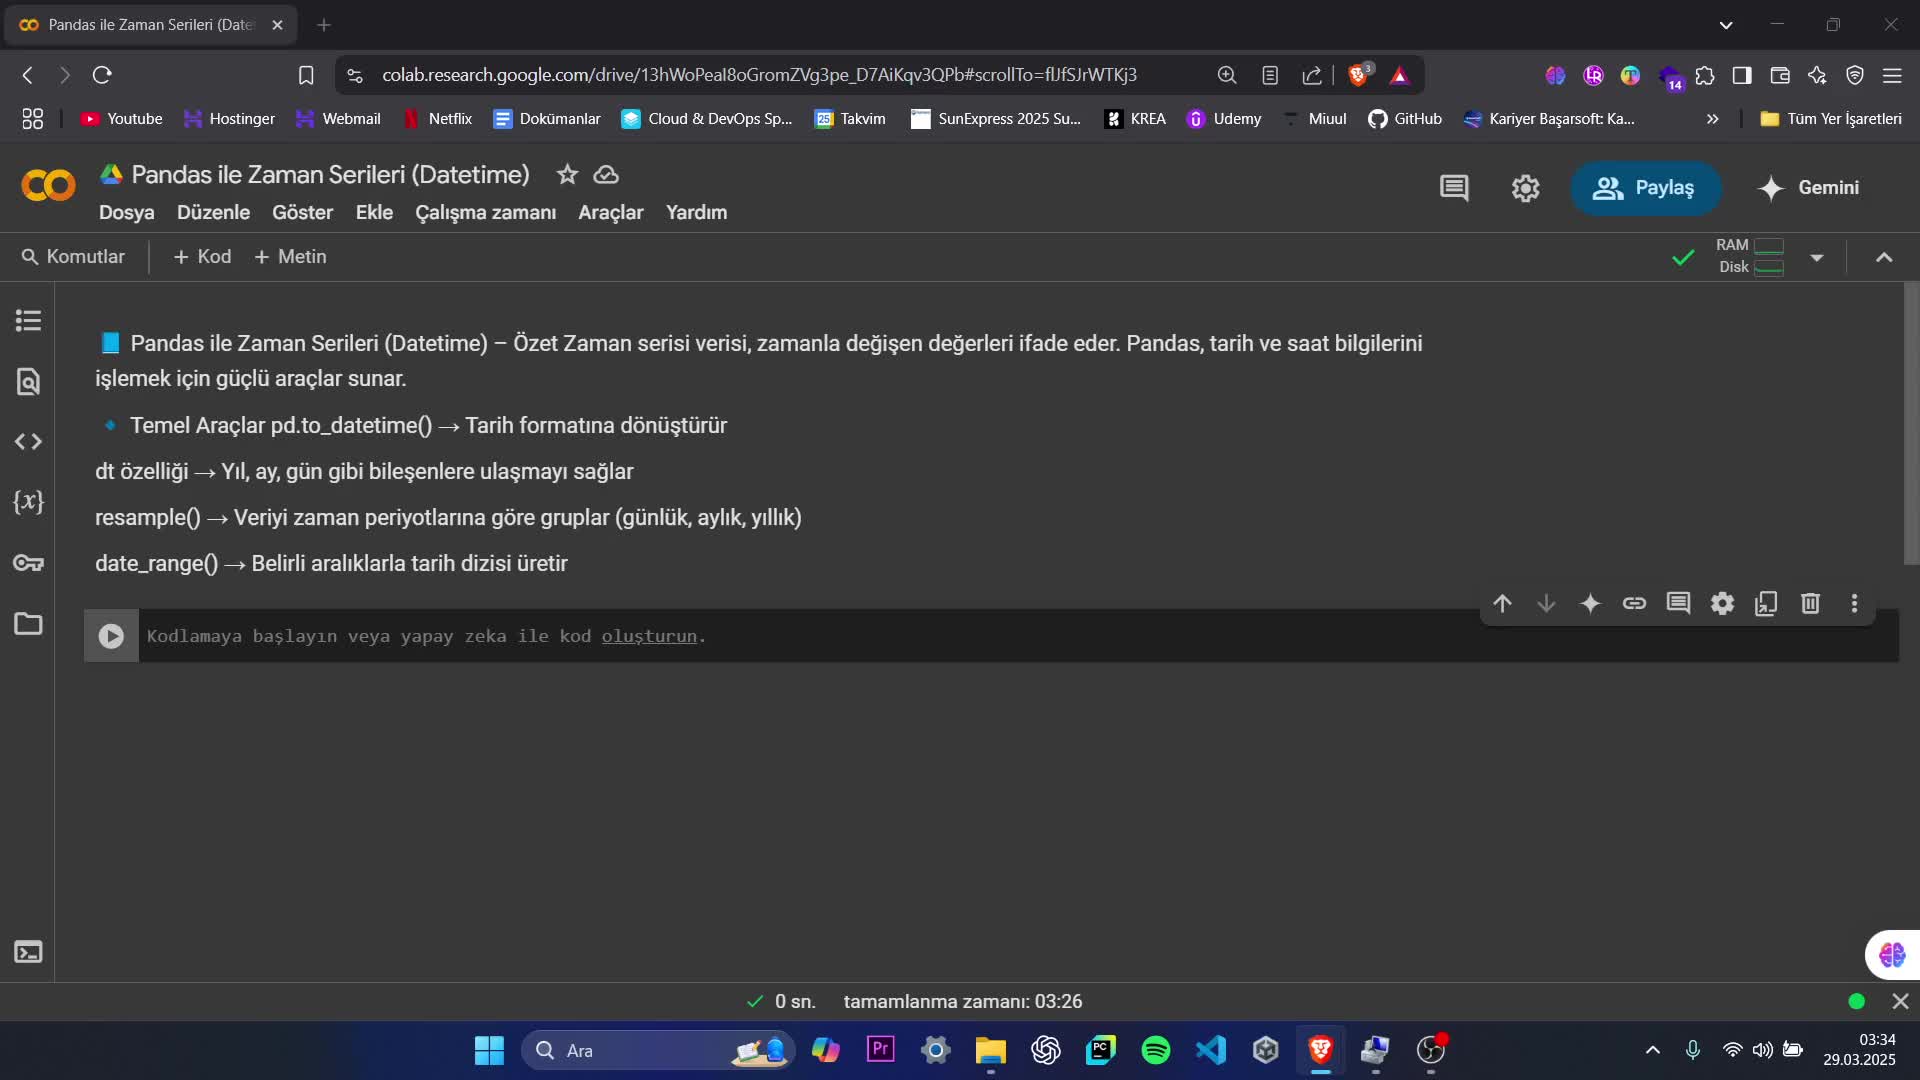The image size is (1920, 1080).
Task: Click the Gemini sparkle icon in cell toolbar
Action: pos(1590,603)
